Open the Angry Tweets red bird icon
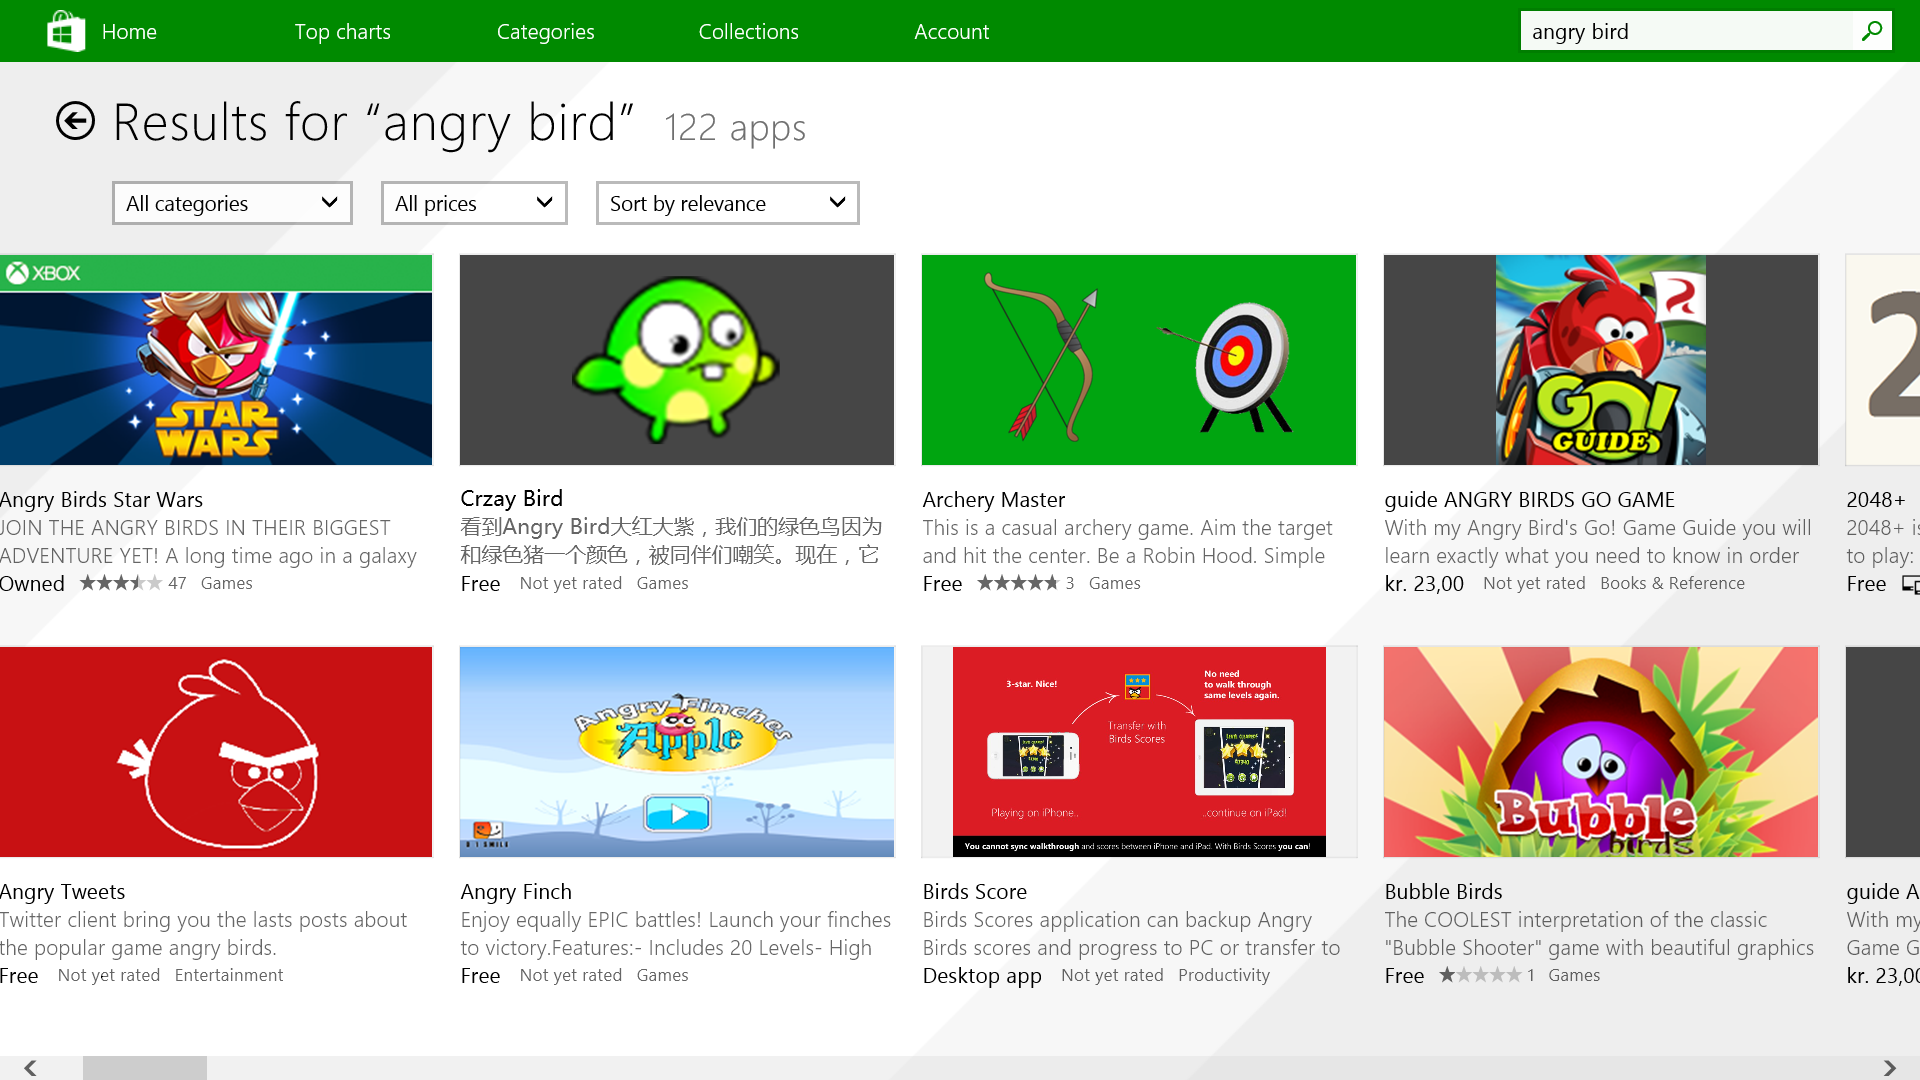The image size is (1920, 1080). click(216, 752)
